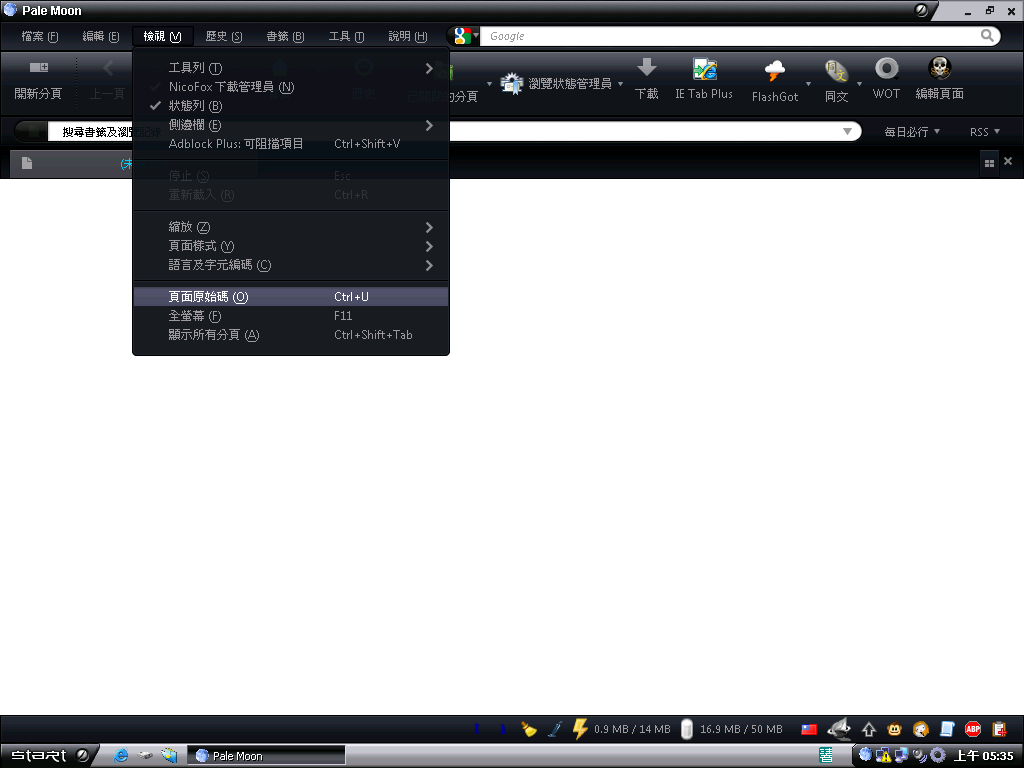Open the 檔案 (F) menu
The image size is (1024, 768).
click(40, 37)
